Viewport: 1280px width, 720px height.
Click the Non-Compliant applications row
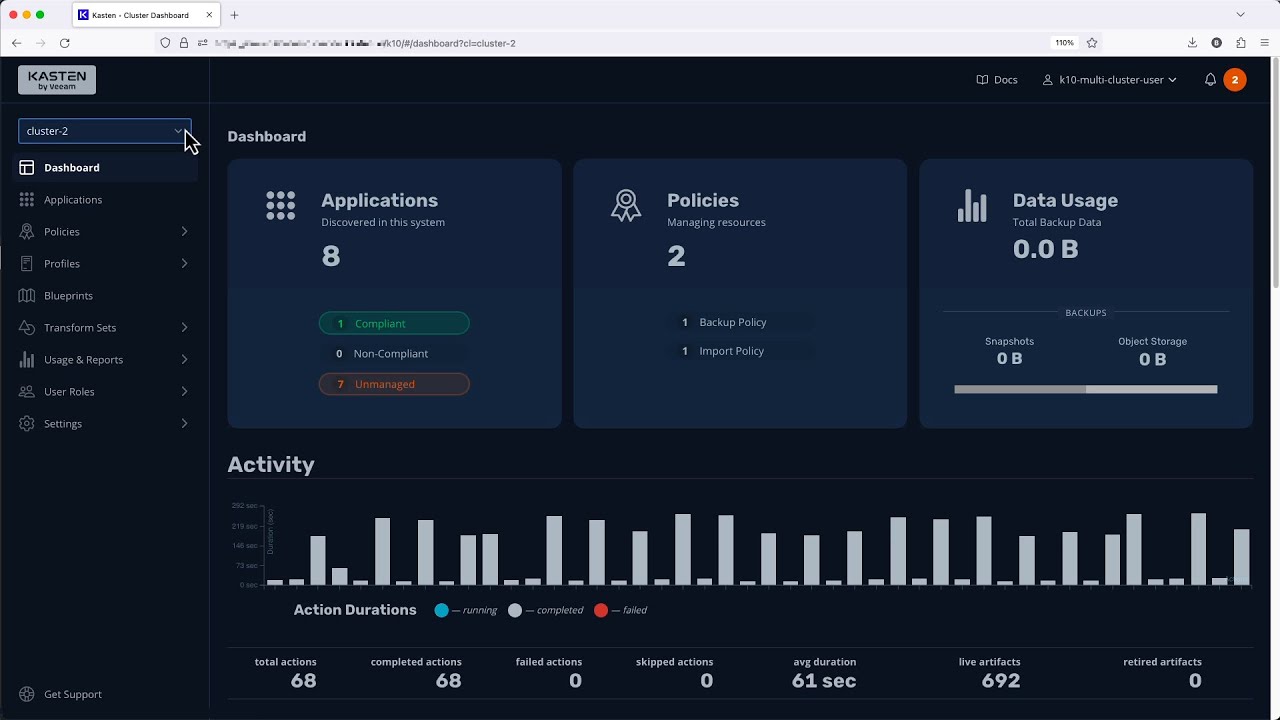pos(394,354)
